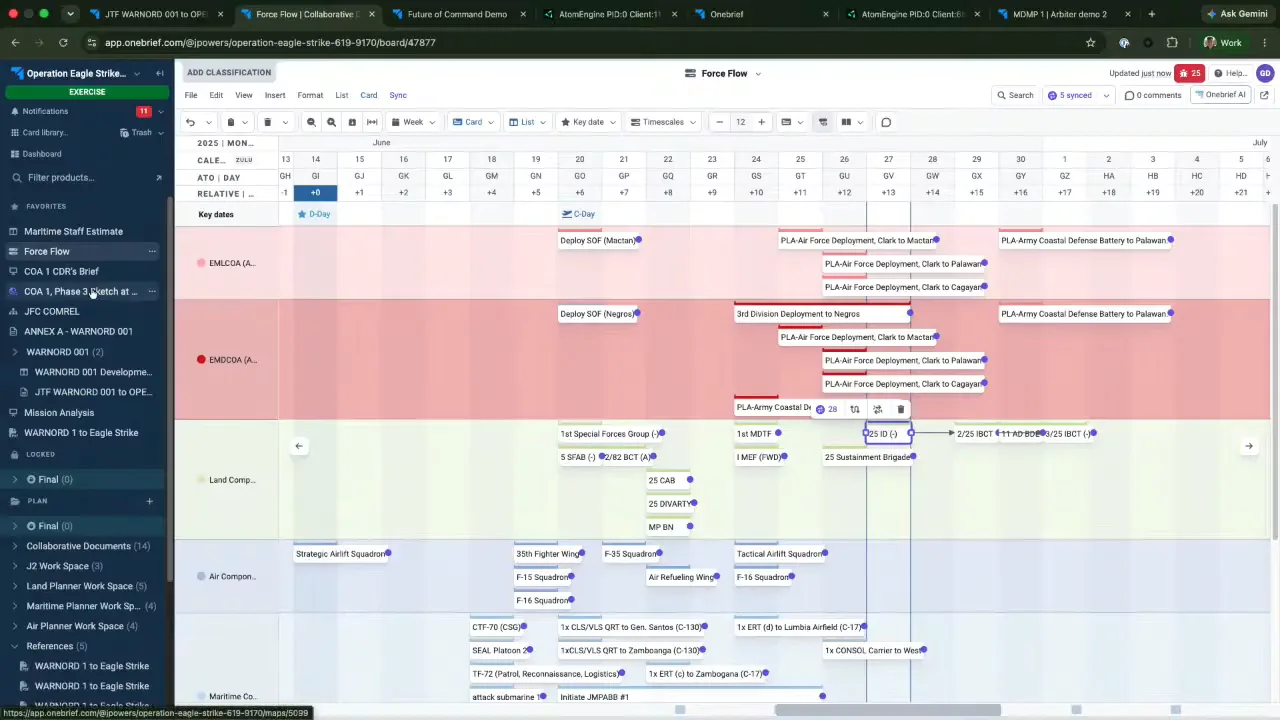The width and height of the screenshot is (1280, 720).
Task: Add a new item in the Plan section
Action: pyautogui.click(x=149, y=501)
